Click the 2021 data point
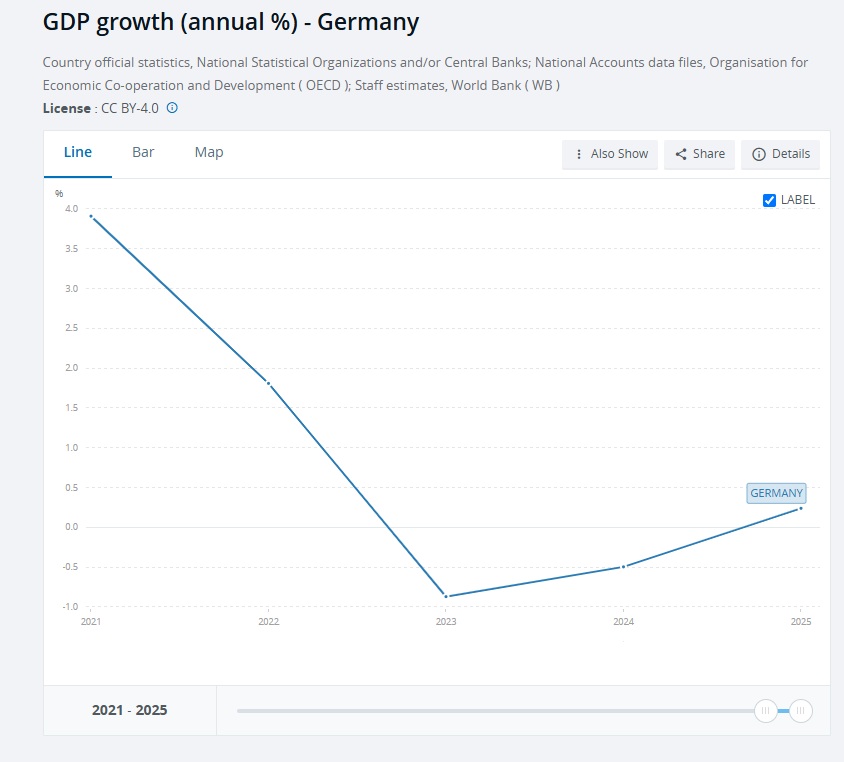844x762 pixels. point(91,216)
